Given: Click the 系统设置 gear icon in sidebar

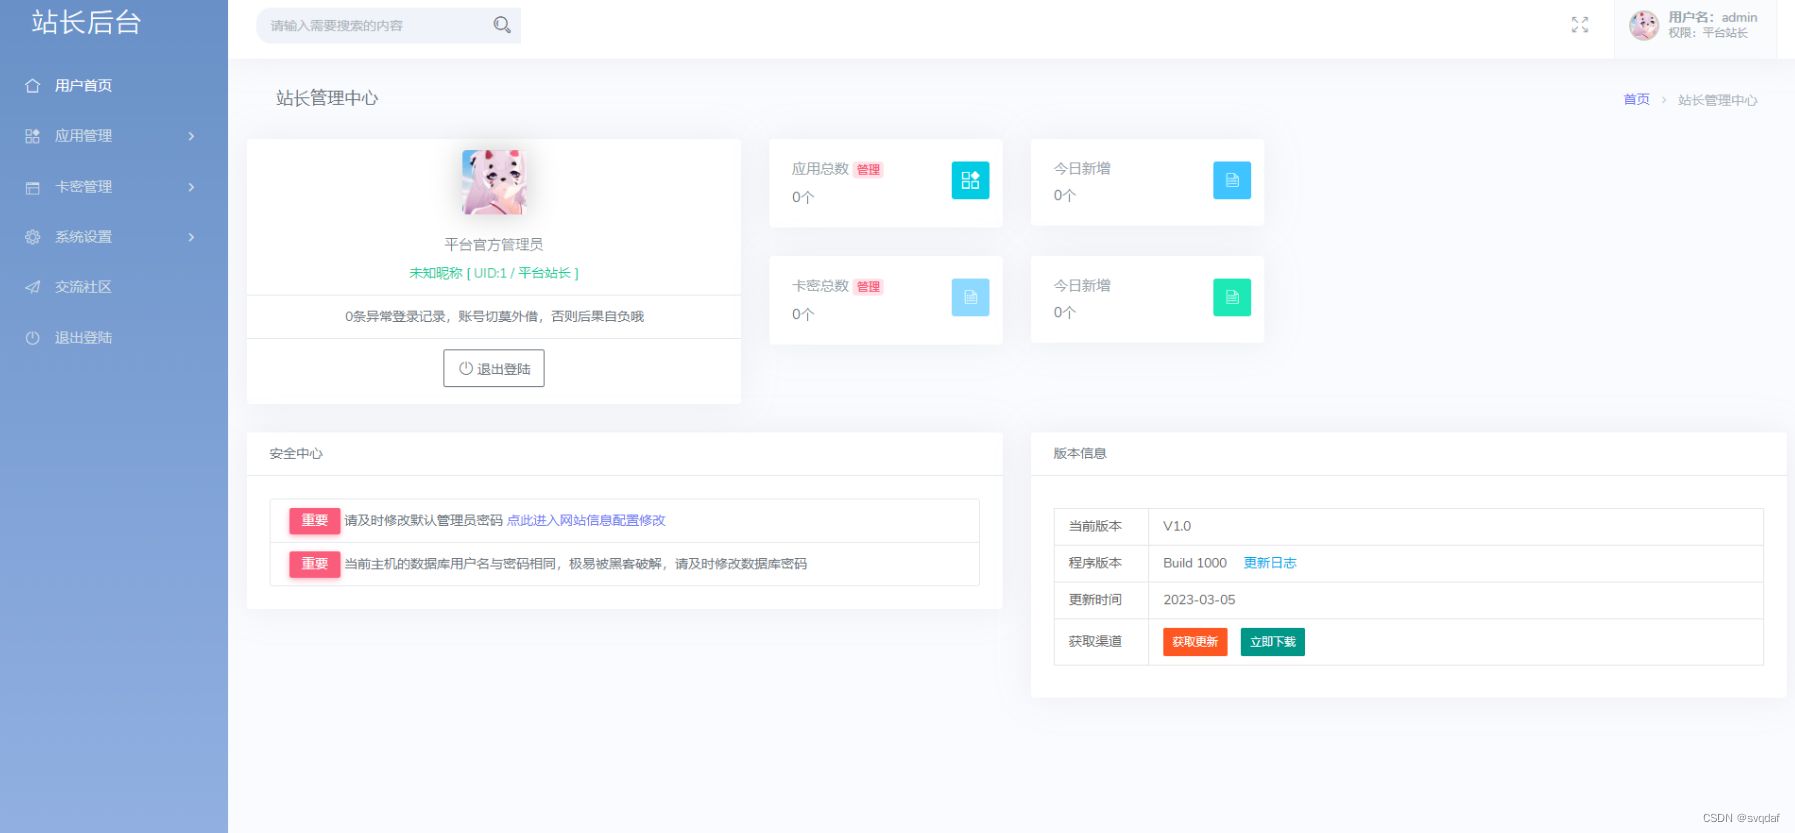Looking at the screenshot, I should click(32, 237).
